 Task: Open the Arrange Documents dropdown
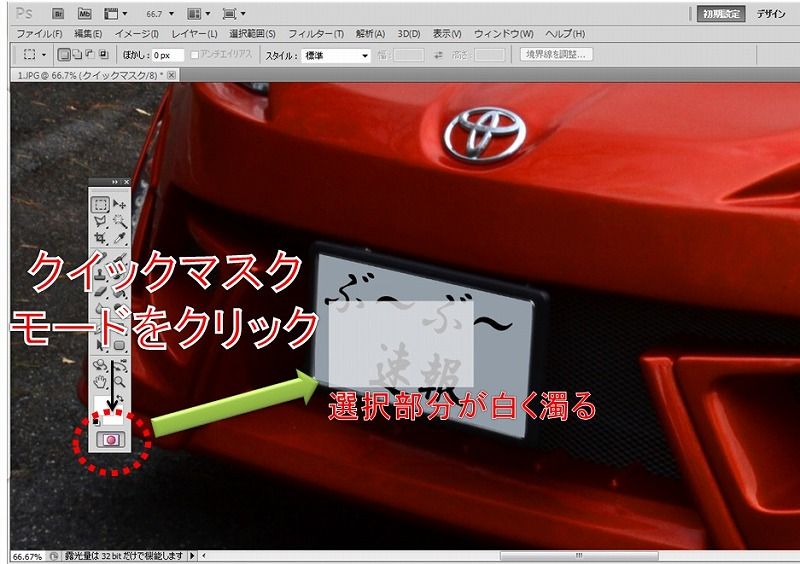[x=199, y=14]
